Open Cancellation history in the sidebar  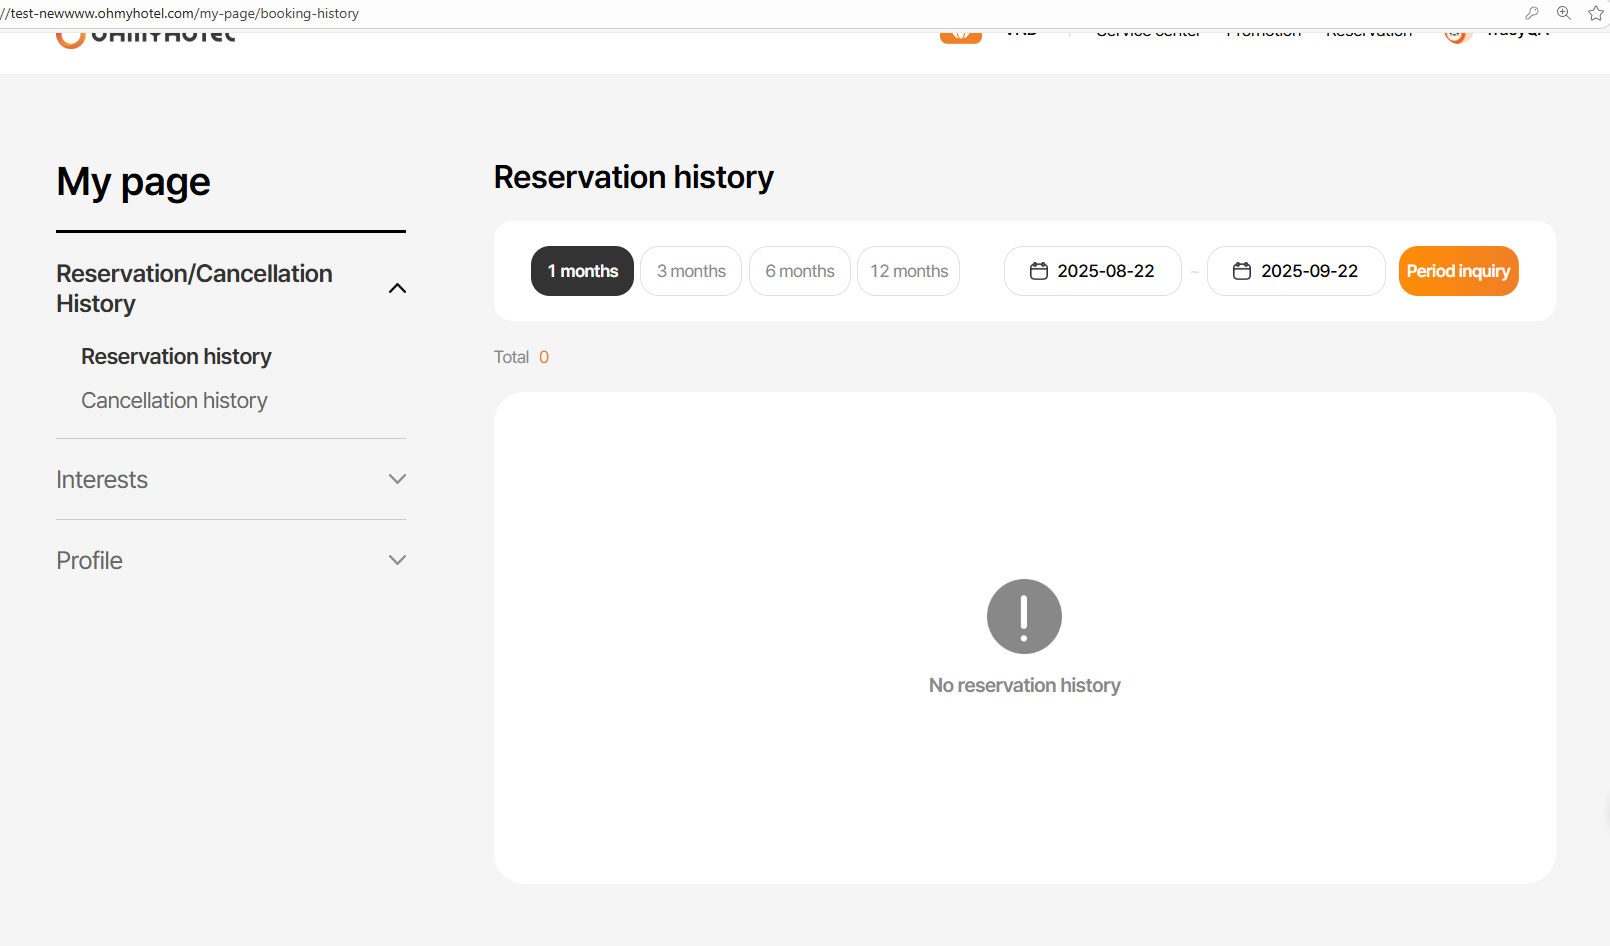click(174, 401)
